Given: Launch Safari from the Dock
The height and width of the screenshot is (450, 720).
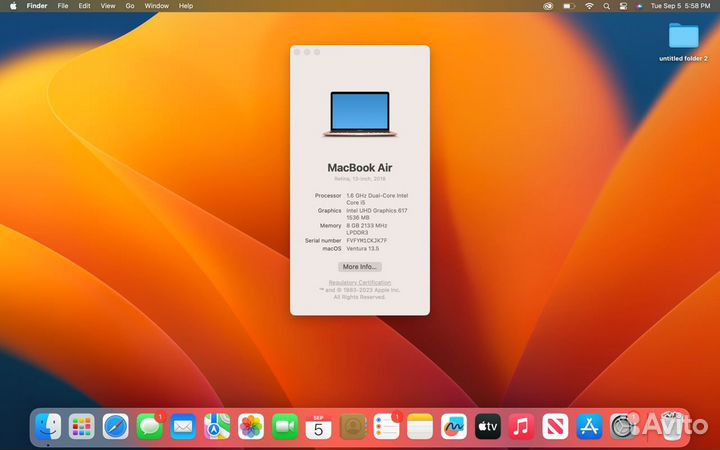Looking at the screenshot, I should tap(115, 427).
